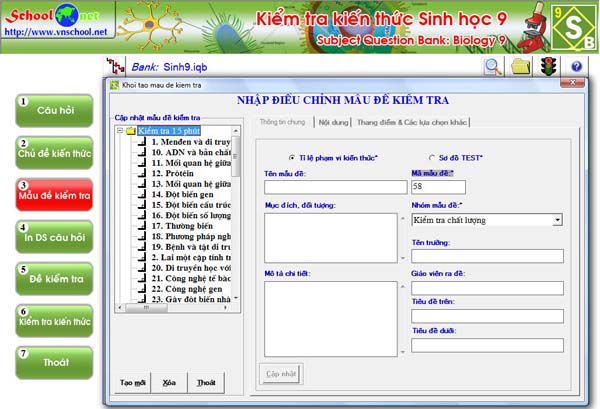
Task: Select tree item 10. ADN và bản chất
Action: tap(191, 152)
